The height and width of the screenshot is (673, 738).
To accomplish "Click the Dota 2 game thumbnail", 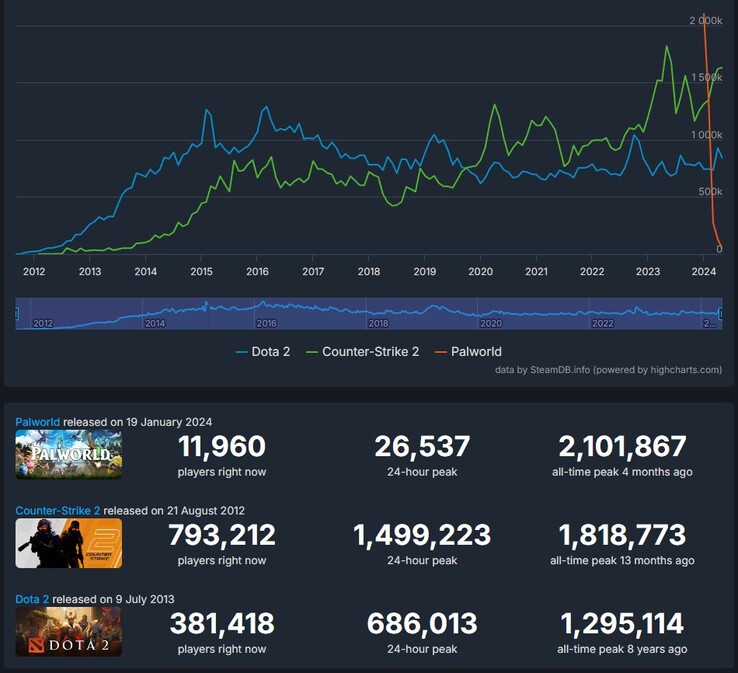I will [x=69, y=631].
